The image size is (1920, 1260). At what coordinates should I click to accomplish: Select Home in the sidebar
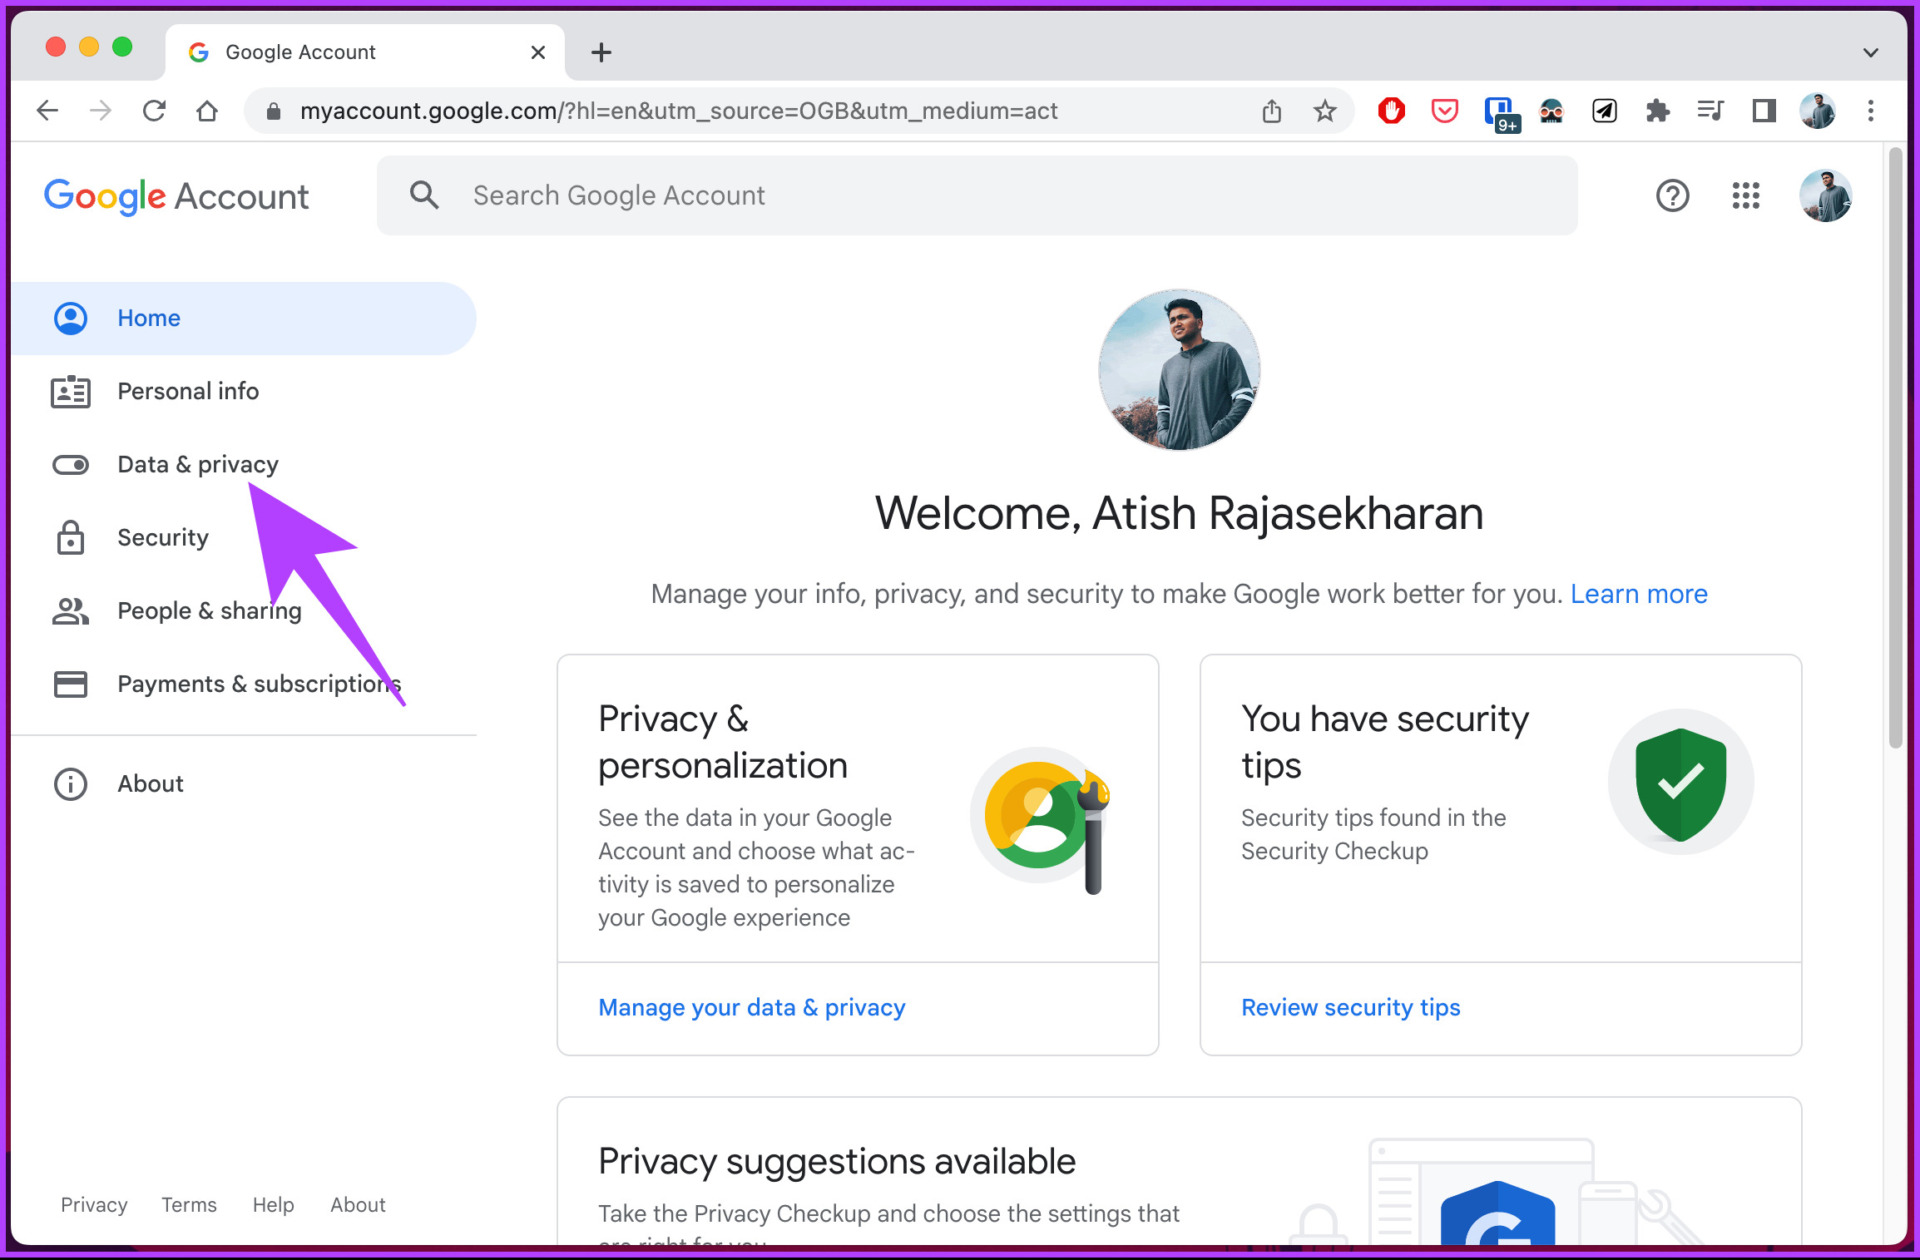click(244, 318)
